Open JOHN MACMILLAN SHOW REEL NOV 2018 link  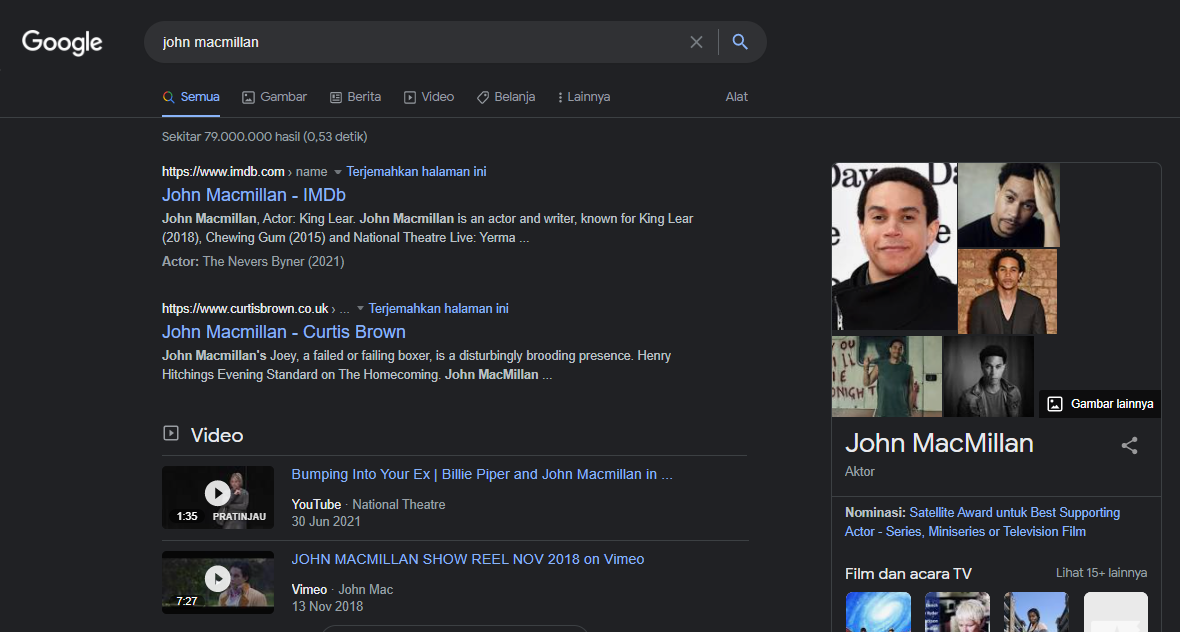coord(467,560)
